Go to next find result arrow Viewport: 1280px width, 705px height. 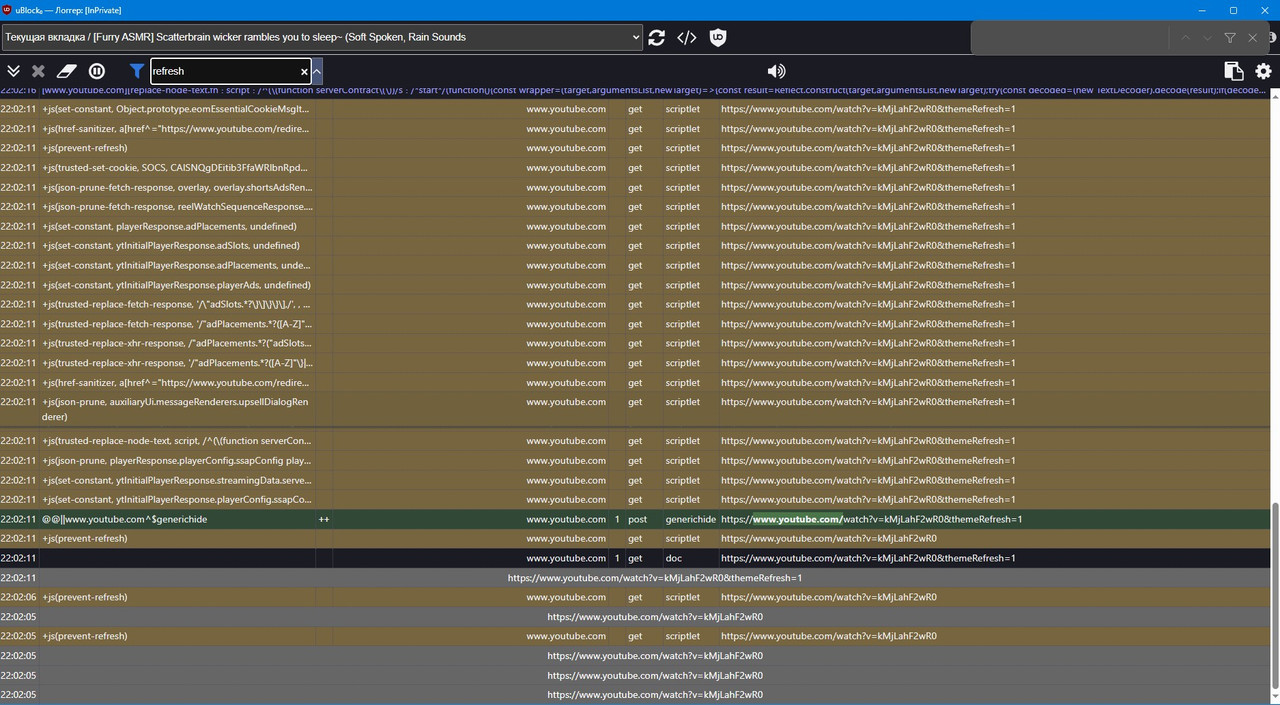click(1208, 38)
